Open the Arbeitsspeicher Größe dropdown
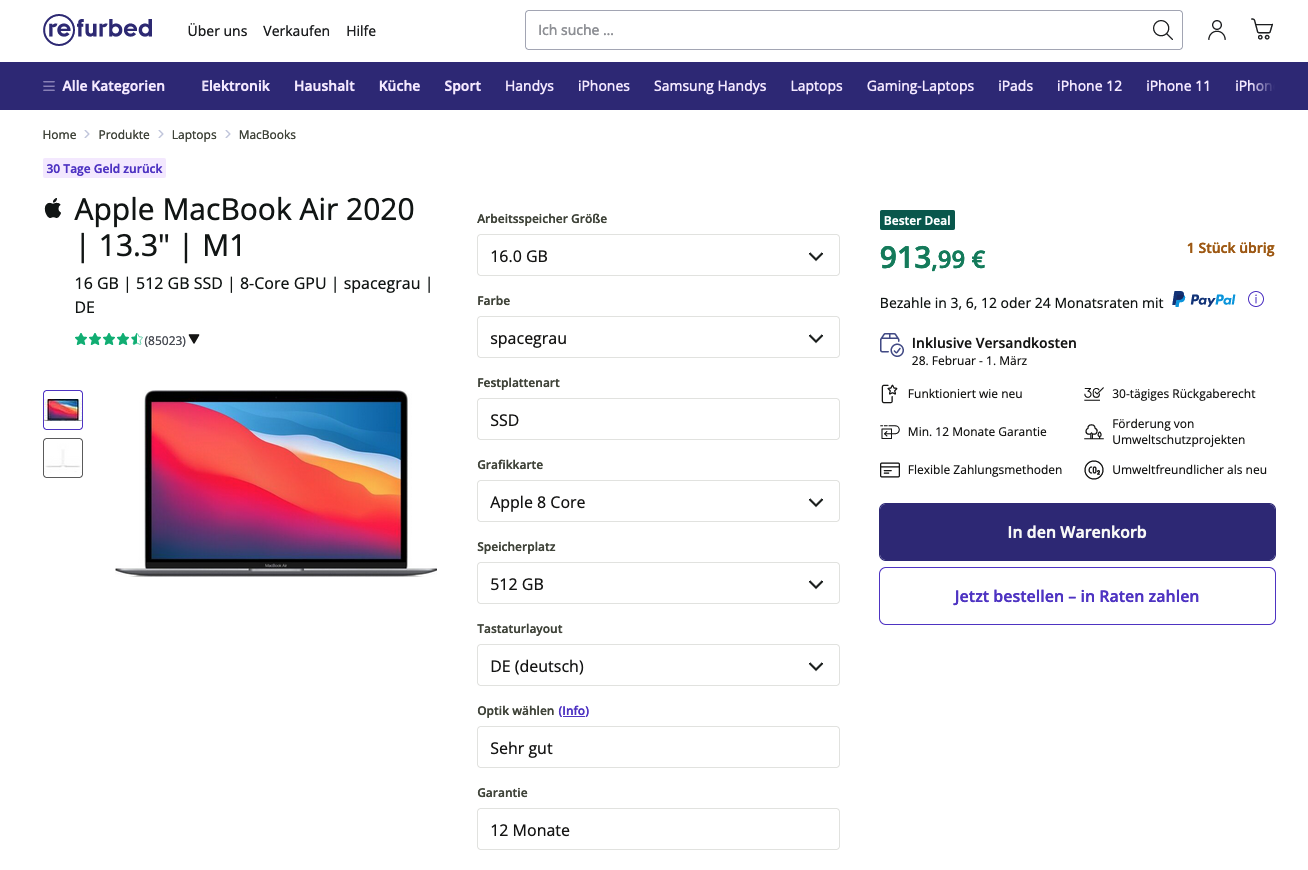Screen dimensions: 1308x870 (x=658, y=255)
